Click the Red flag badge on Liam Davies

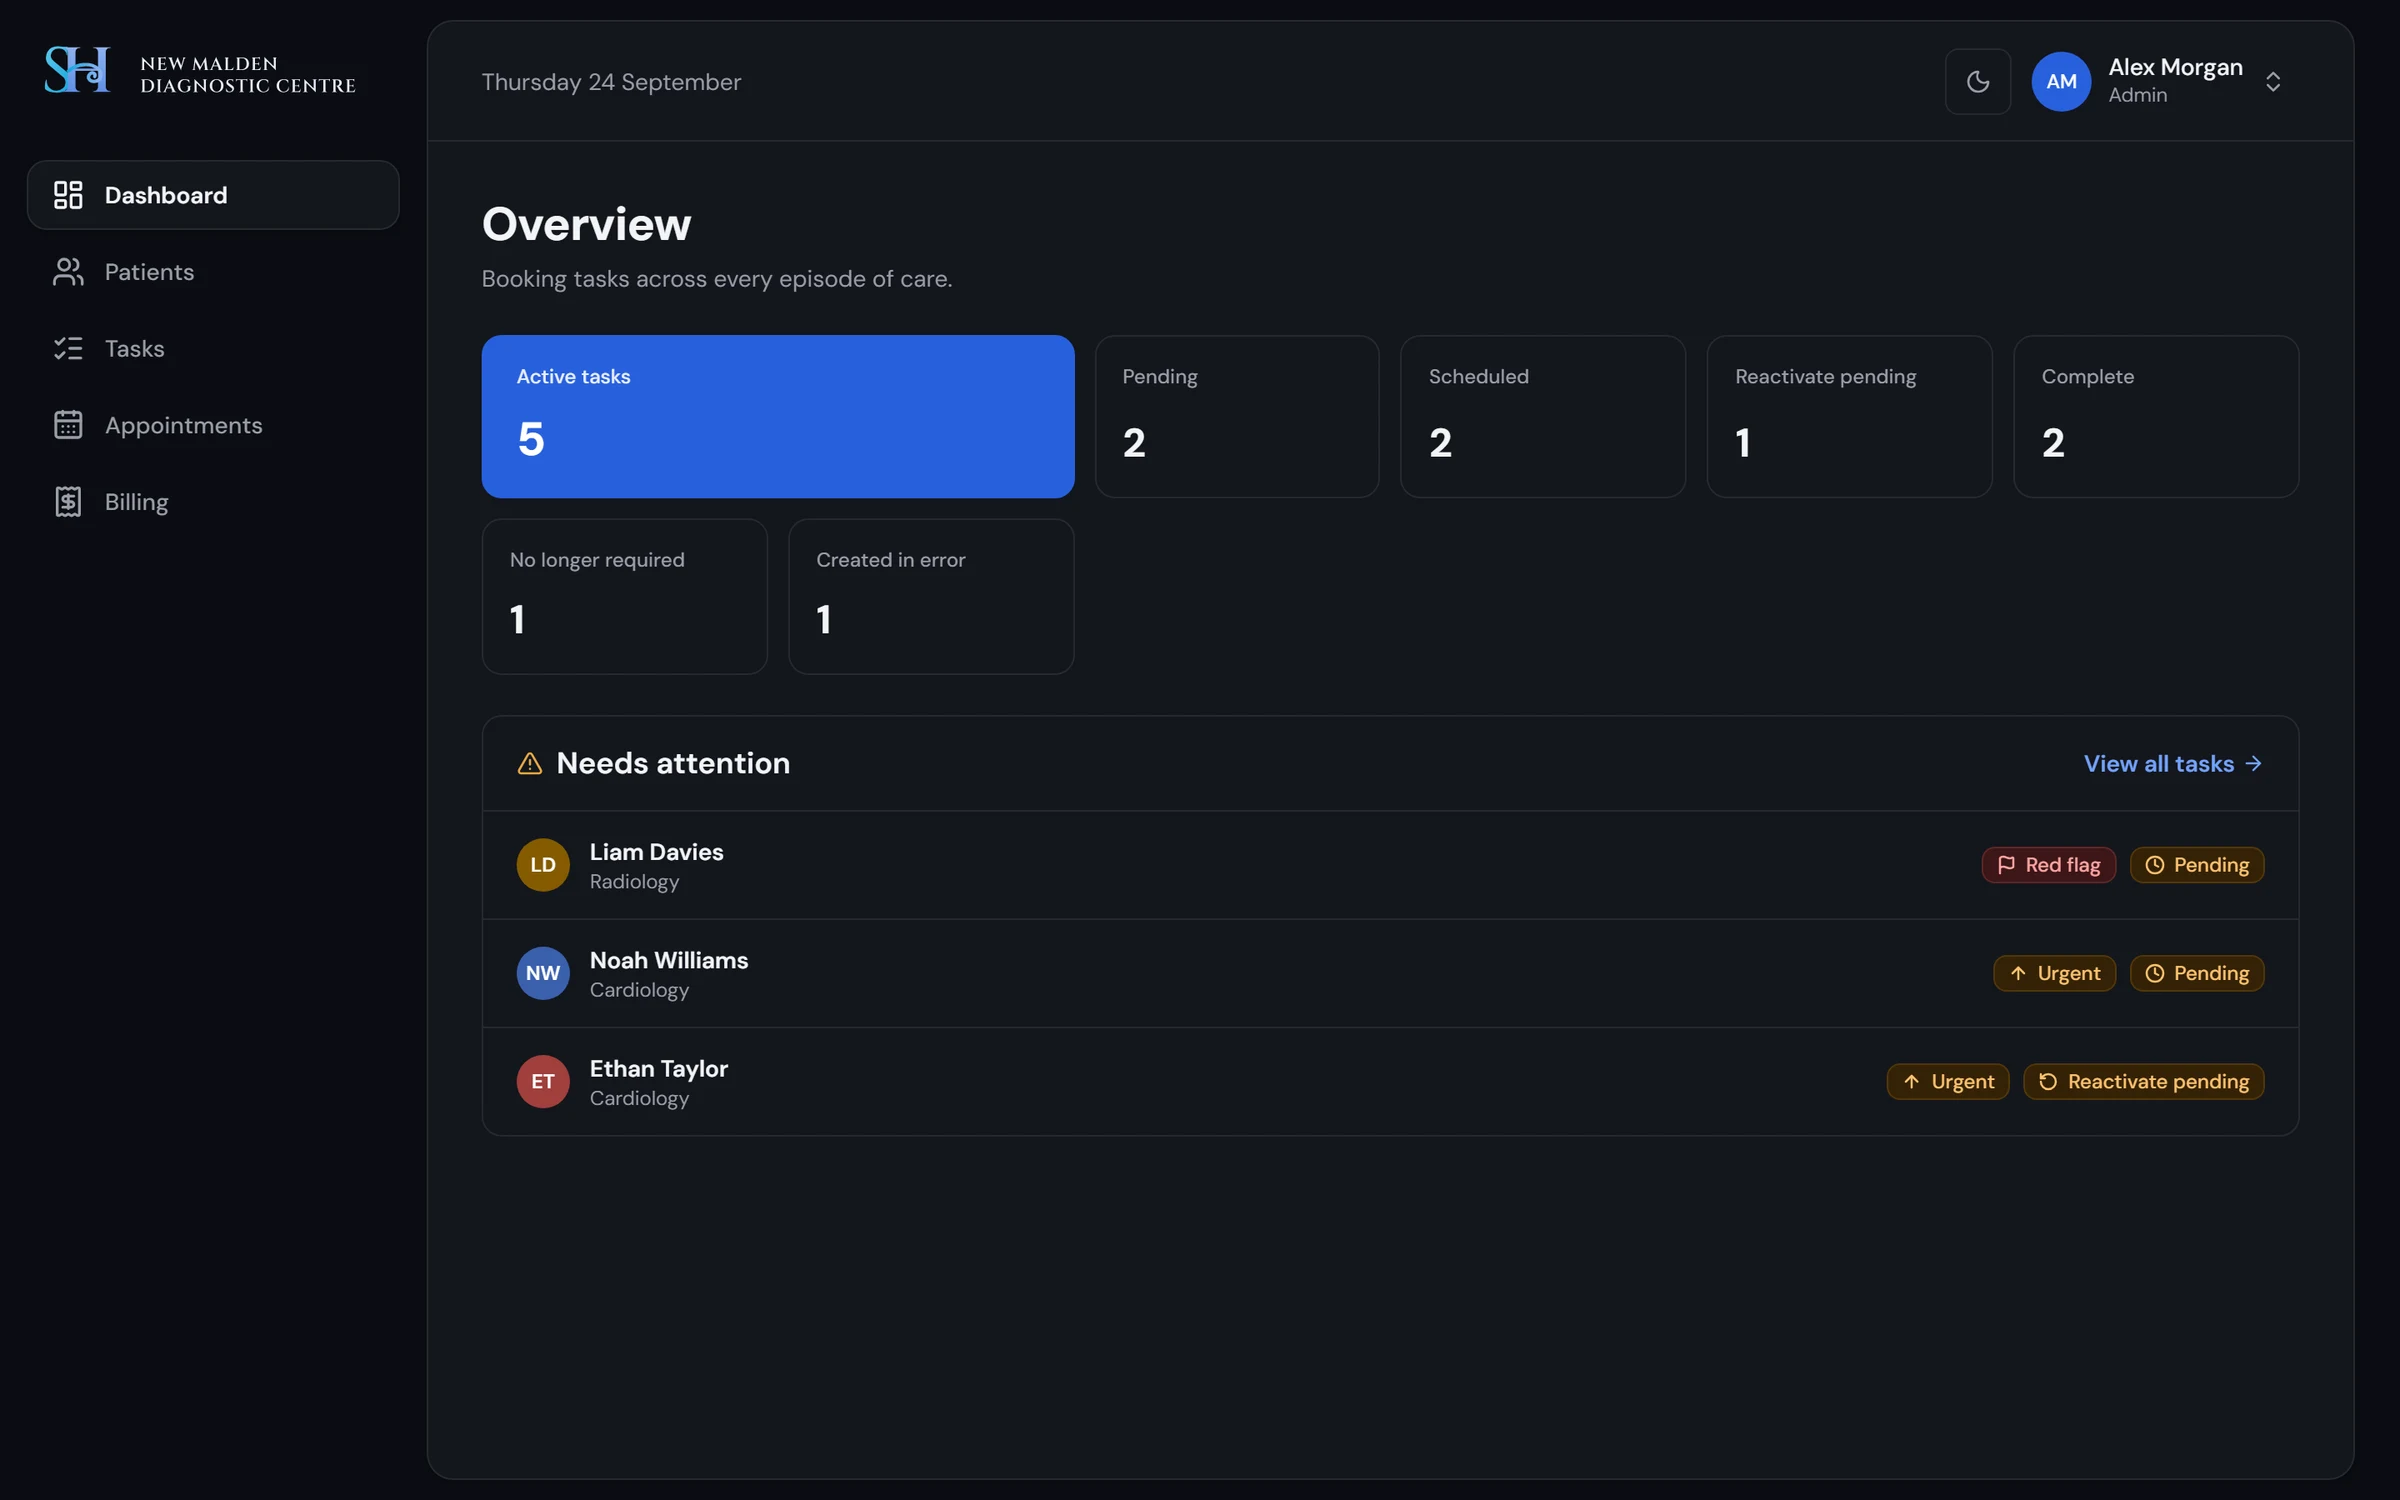click(2047, 865)
